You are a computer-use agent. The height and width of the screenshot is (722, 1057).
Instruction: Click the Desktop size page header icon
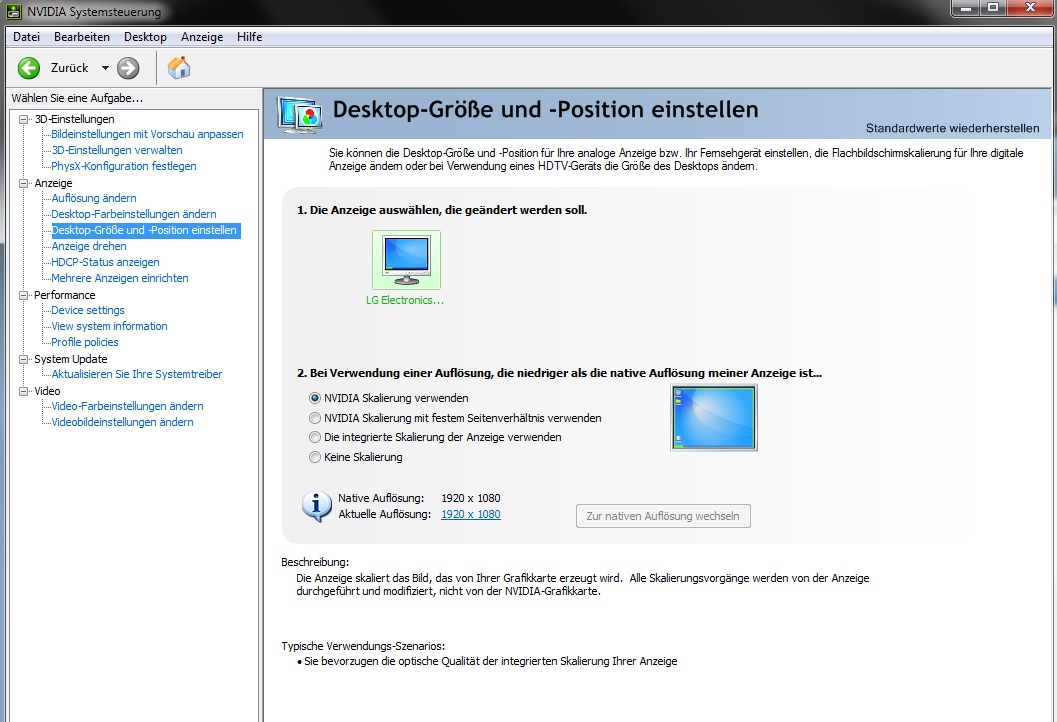(300, 116)
